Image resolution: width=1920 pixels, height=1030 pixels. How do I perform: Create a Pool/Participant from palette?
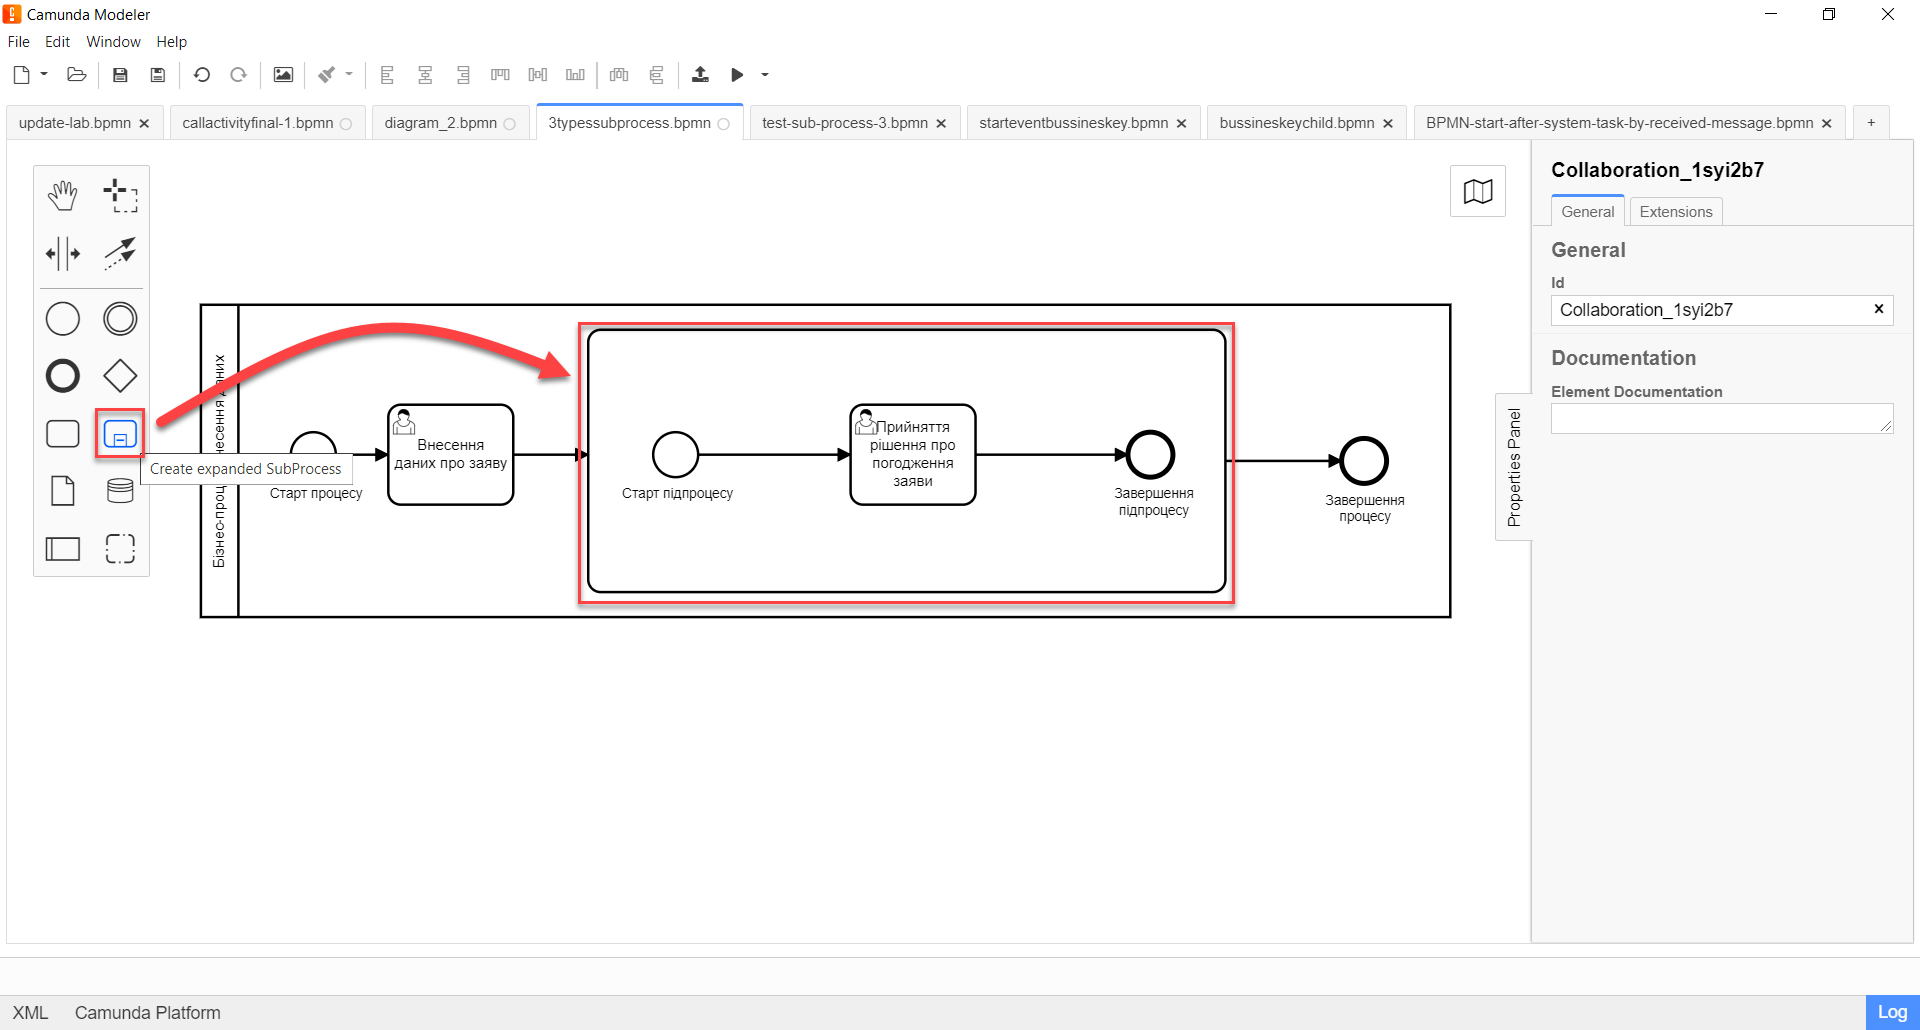[x=63, y=548]
